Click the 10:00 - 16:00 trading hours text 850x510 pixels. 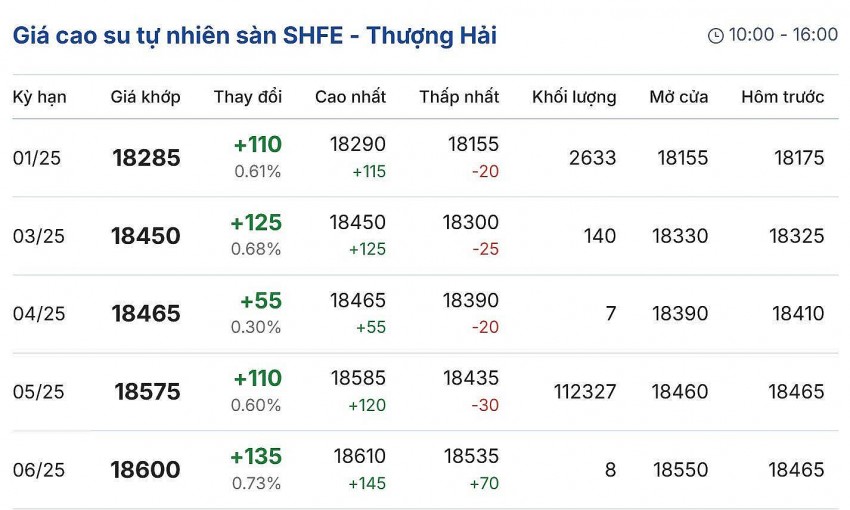[x=783, y=35]
